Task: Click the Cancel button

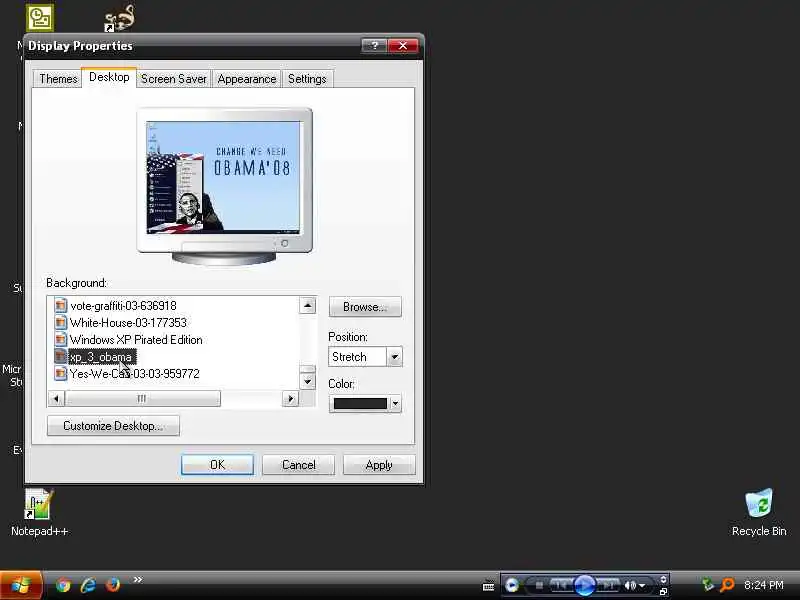Action: tap(298, 465)
